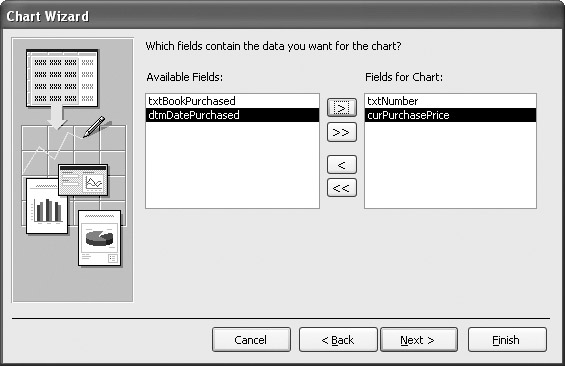The image size is (565, 366).
Task: Click the pencil icon in the wizard illustration
Action: click(94, 126)
